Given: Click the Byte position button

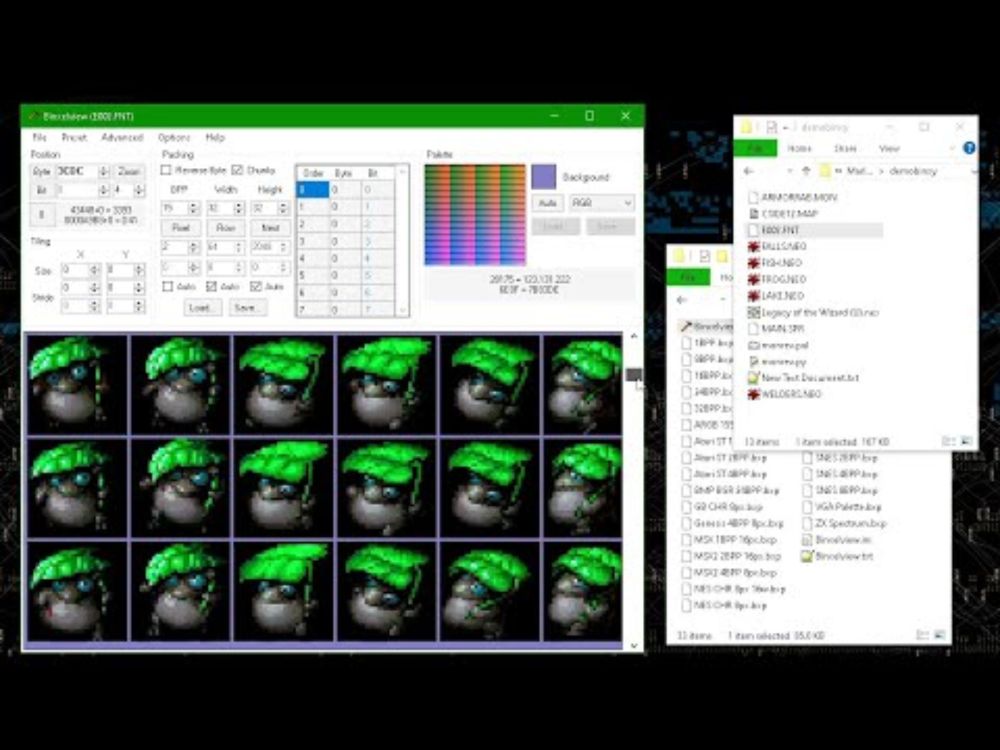Looking at the screenshot, I should pos(41,172).
